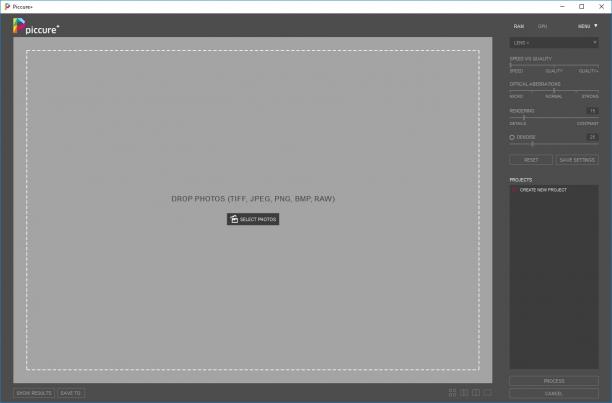Minimize the Piccure+ window

click(562, 7)
